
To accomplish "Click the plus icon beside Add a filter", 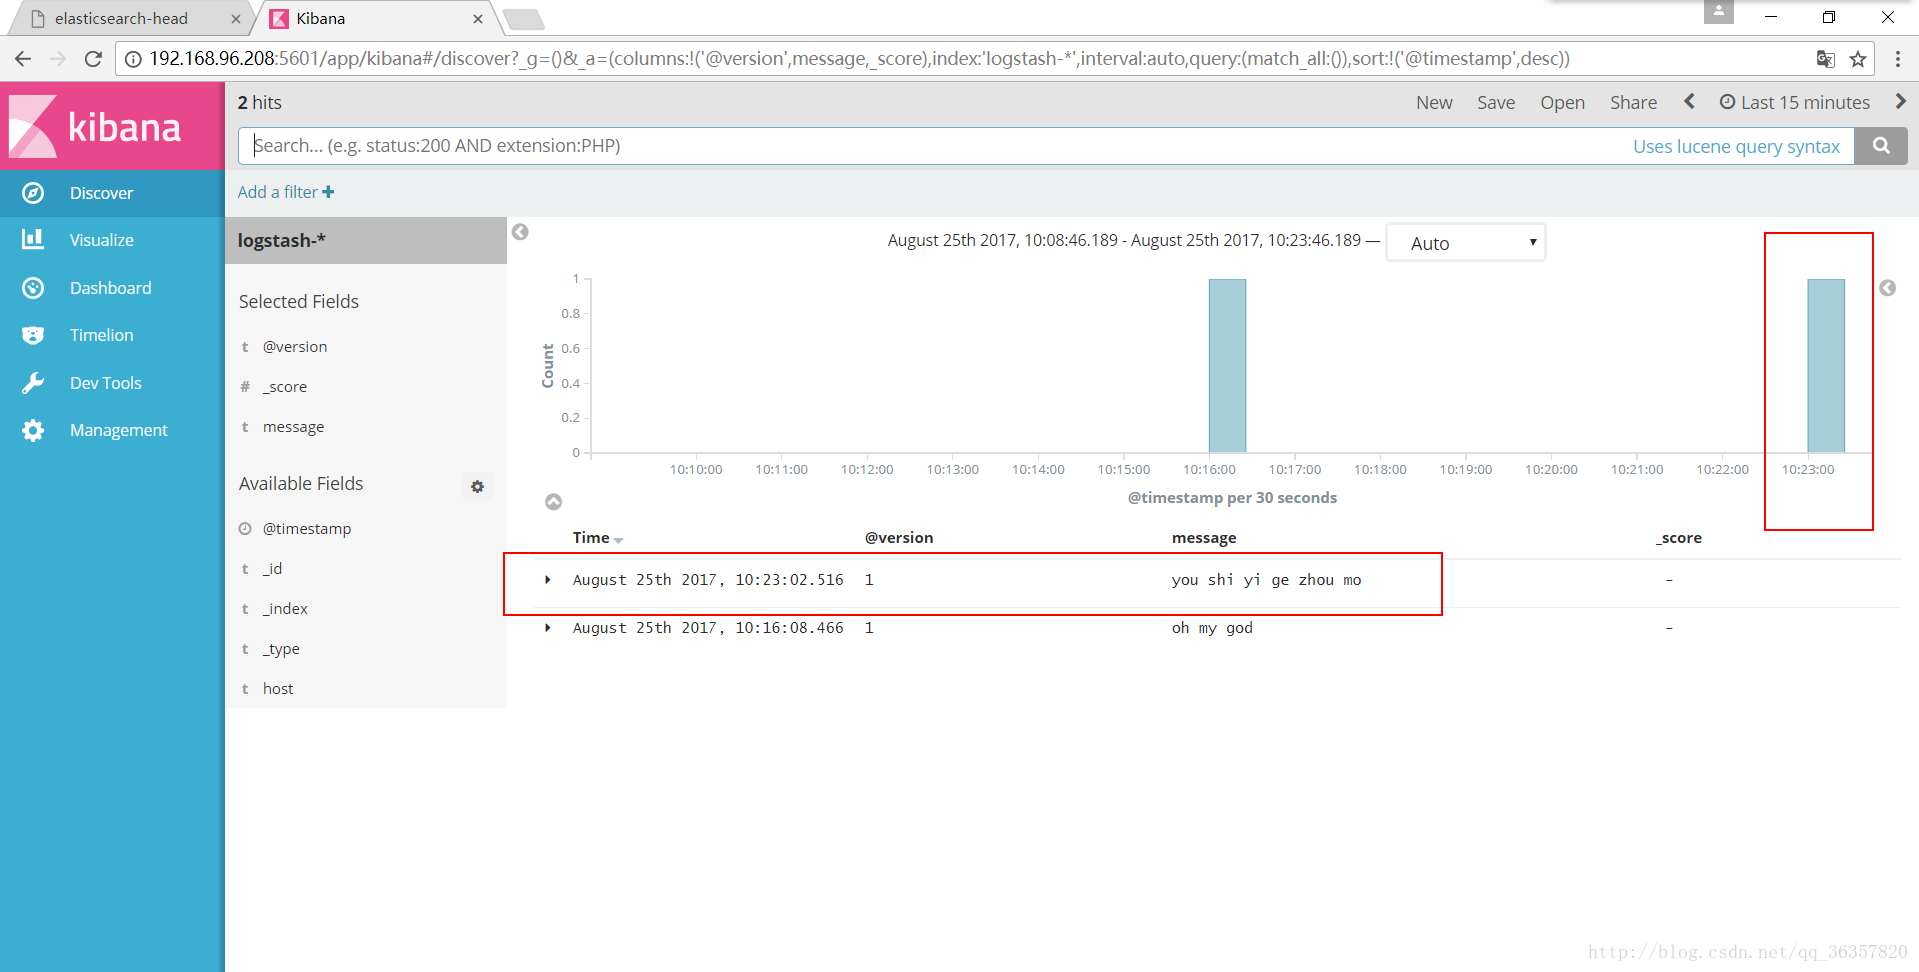I will tap(328, 192).
